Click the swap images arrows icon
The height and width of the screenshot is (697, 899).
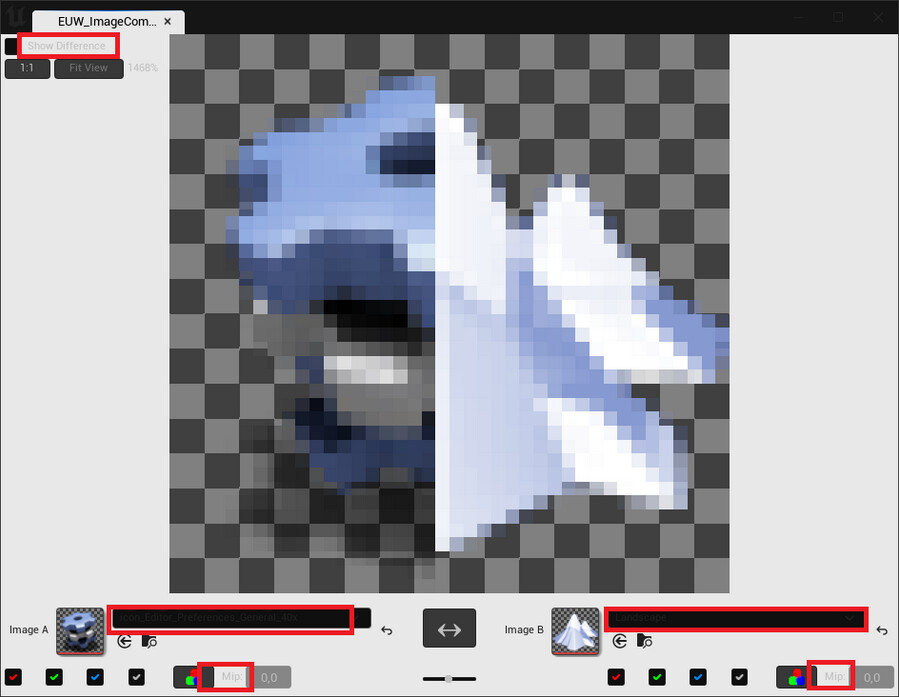(x=449, y=629)
